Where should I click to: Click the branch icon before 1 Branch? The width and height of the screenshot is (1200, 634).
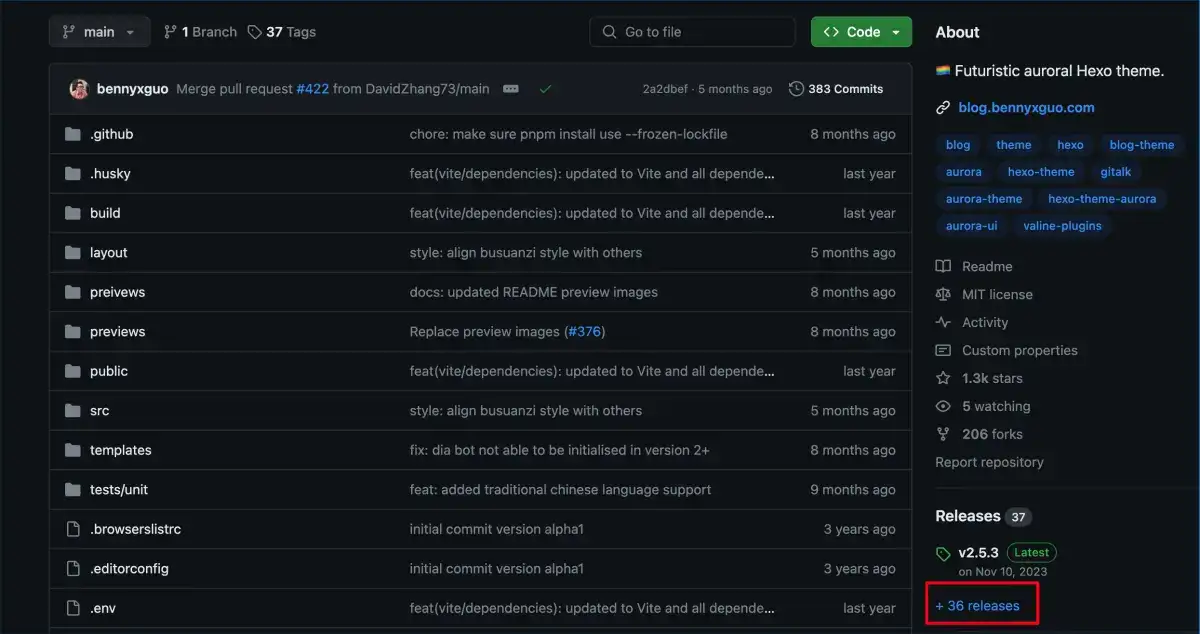coord(171,31)
